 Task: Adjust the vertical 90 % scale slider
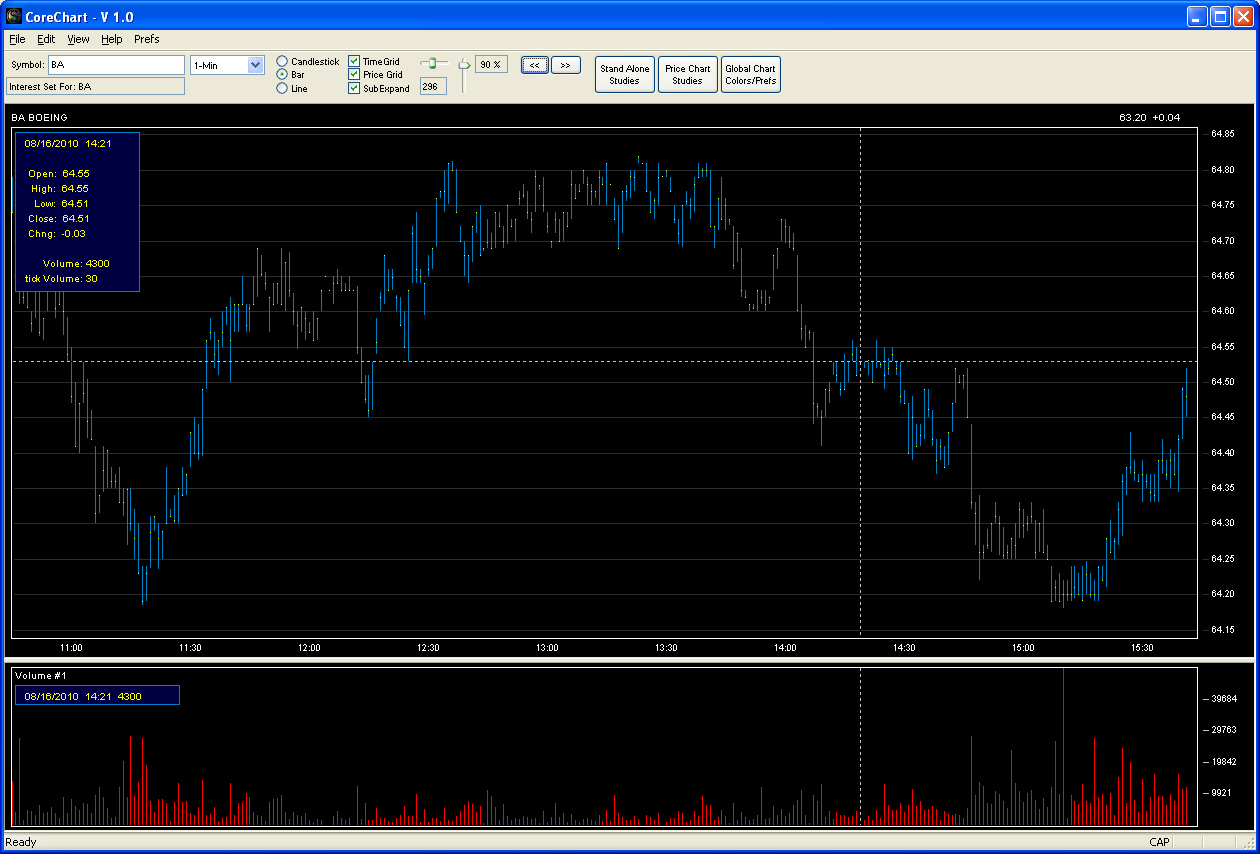tap(464, 65)
